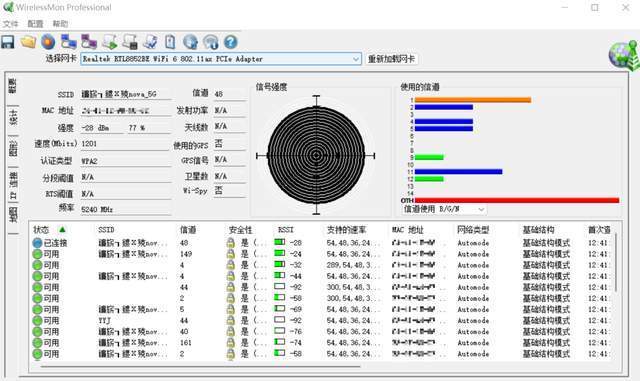Switch to the IP 连接 side tab
The height and width of the screenshot is (381, 640).
coord(13,185)
